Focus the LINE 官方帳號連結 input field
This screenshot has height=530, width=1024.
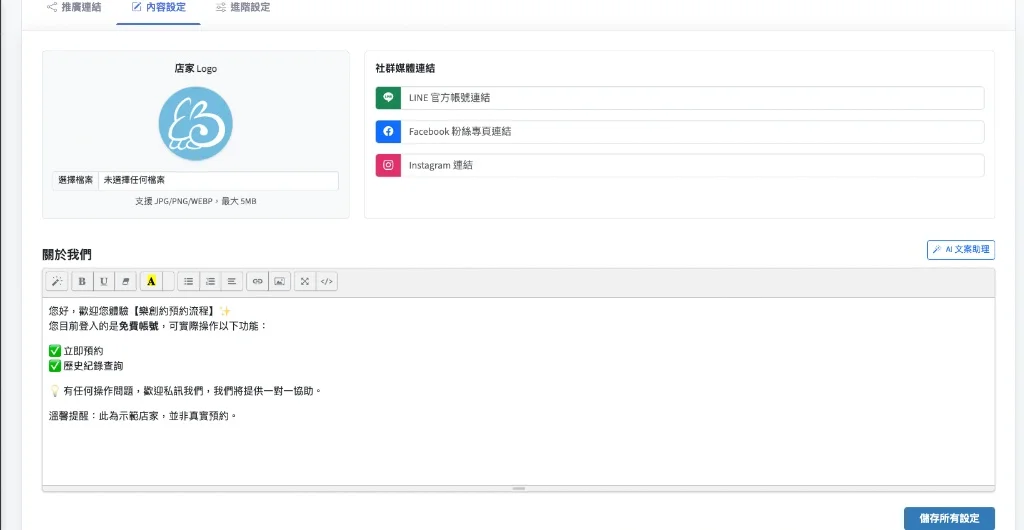[692, 98]
